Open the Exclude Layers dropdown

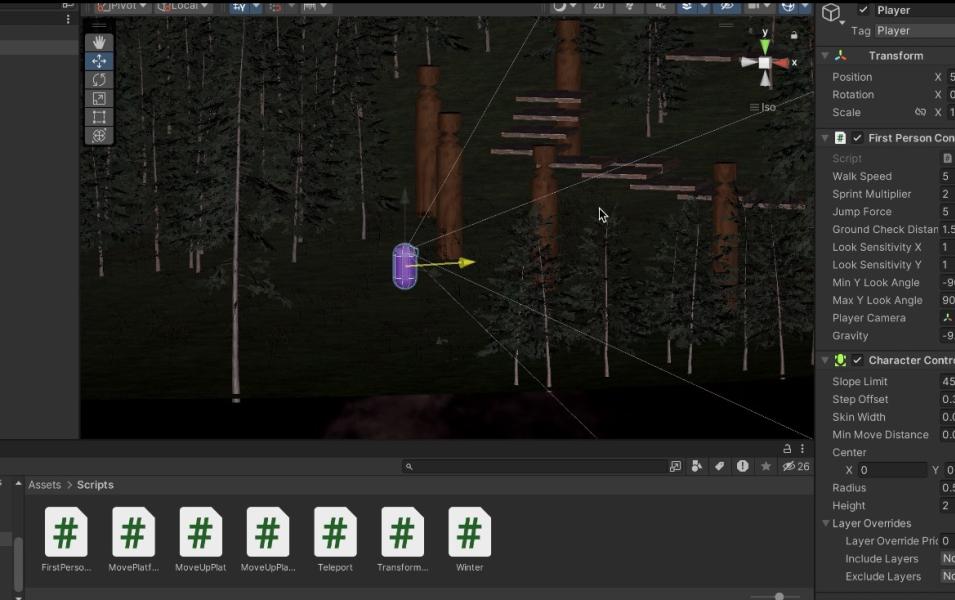pos(948,576)
